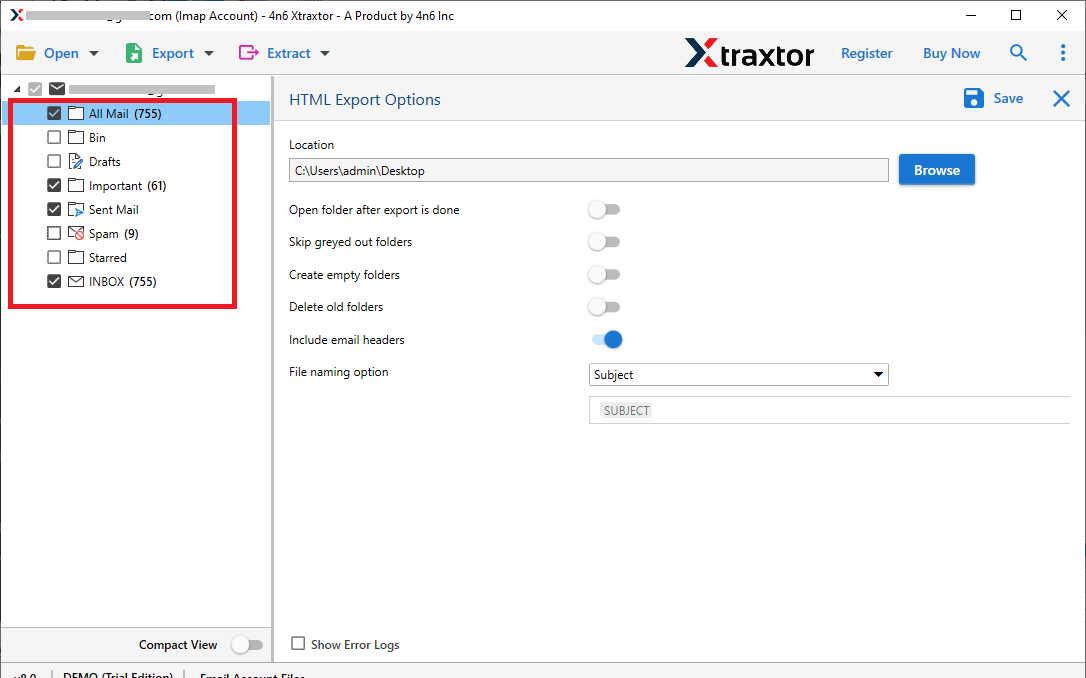Open the File naming option dropdown
The width and height of the screenshot is (1086, 678).
(877, 374)
